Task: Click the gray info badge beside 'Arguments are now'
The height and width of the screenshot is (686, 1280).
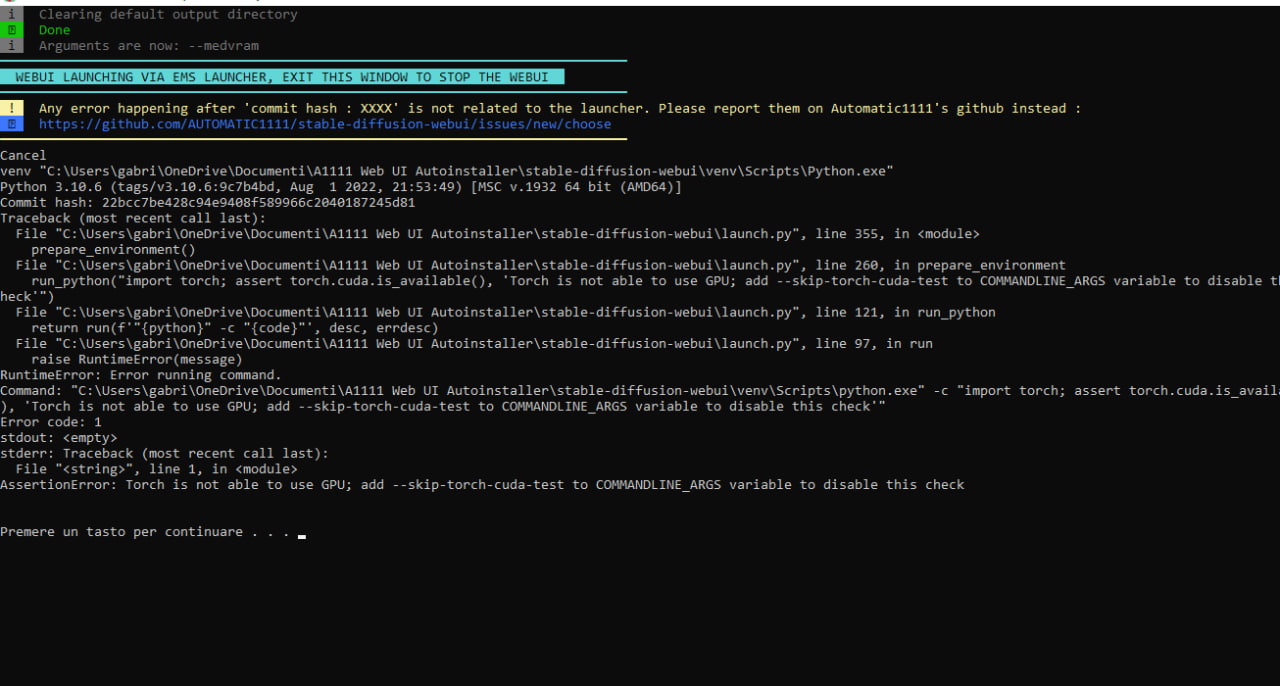Action: pyautogui.click(x=12, y=46)
